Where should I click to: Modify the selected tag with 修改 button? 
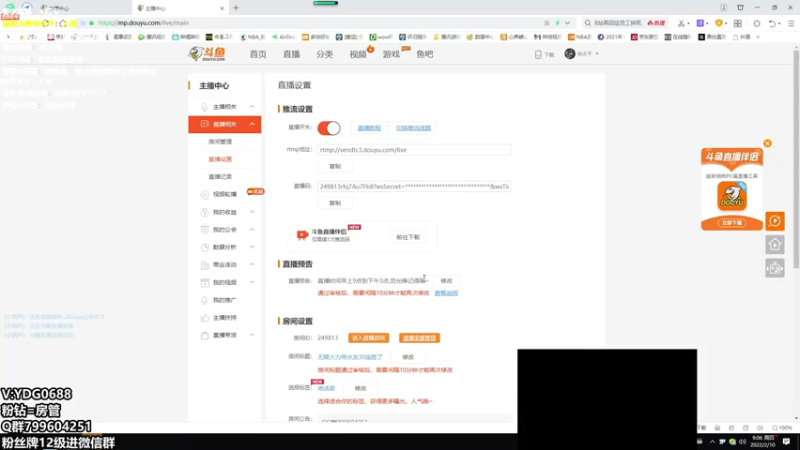(x=360, y=388)
